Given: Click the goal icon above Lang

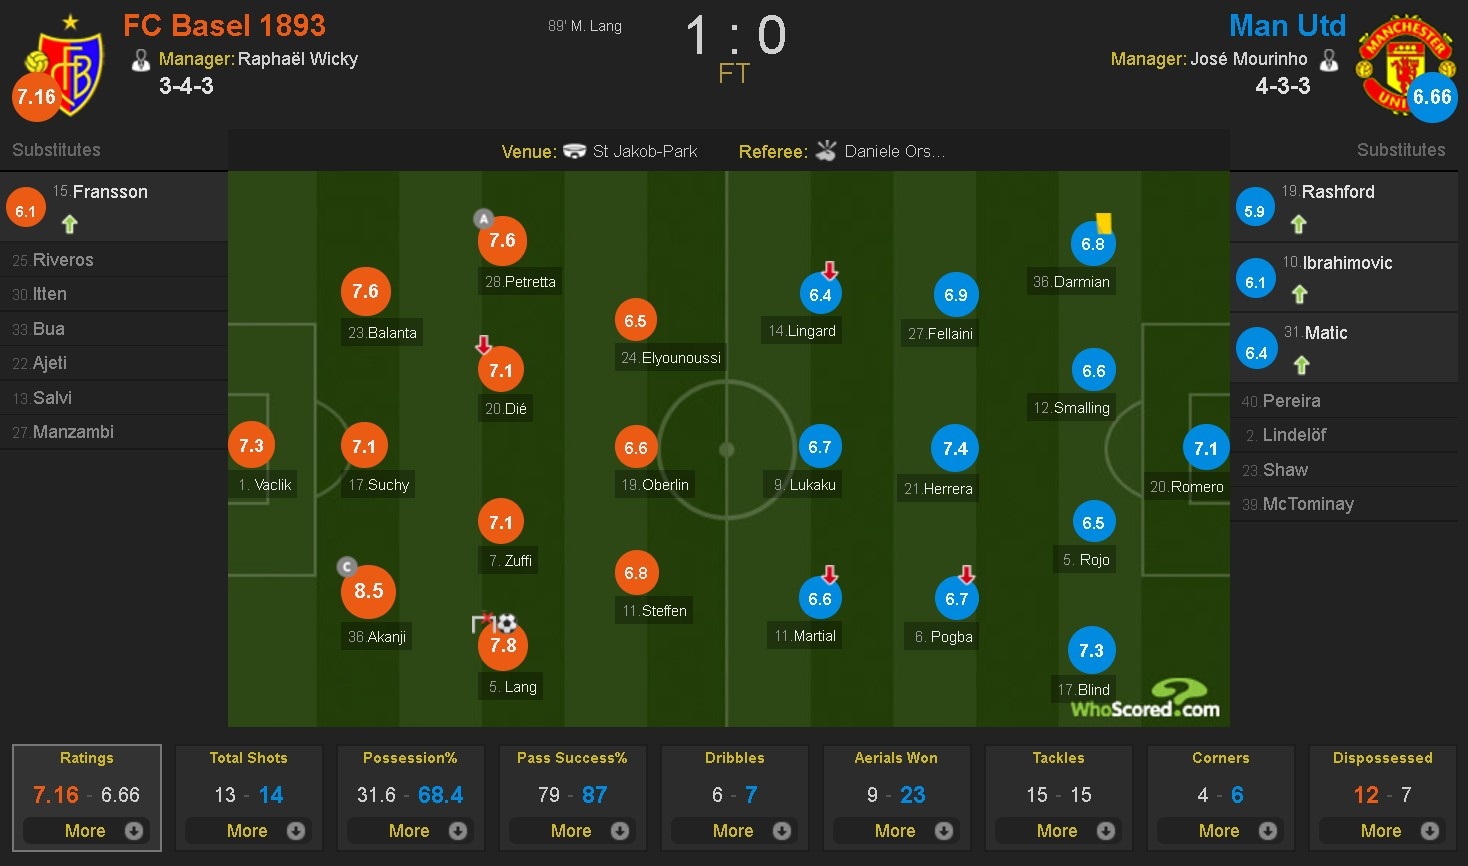Looking at the screenshot, I should click(x=506, y=622).
